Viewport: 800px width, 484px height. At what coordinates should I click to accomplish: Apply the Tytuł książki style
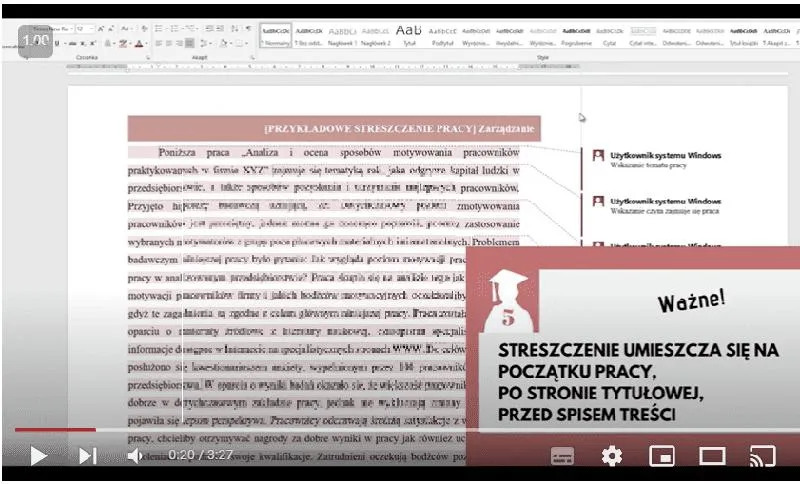pos(743,36)
